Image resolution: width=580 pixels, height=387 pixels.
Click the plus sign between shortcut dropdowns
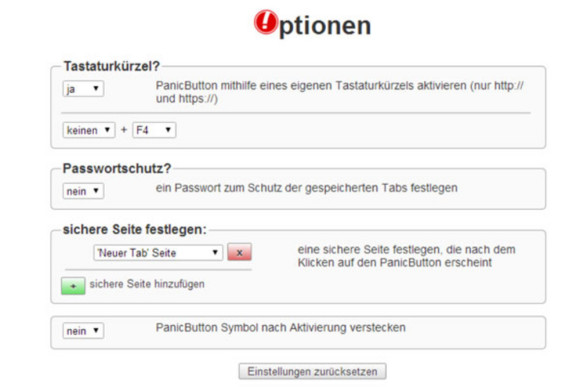pyautogui.click(x=124, y=130)
